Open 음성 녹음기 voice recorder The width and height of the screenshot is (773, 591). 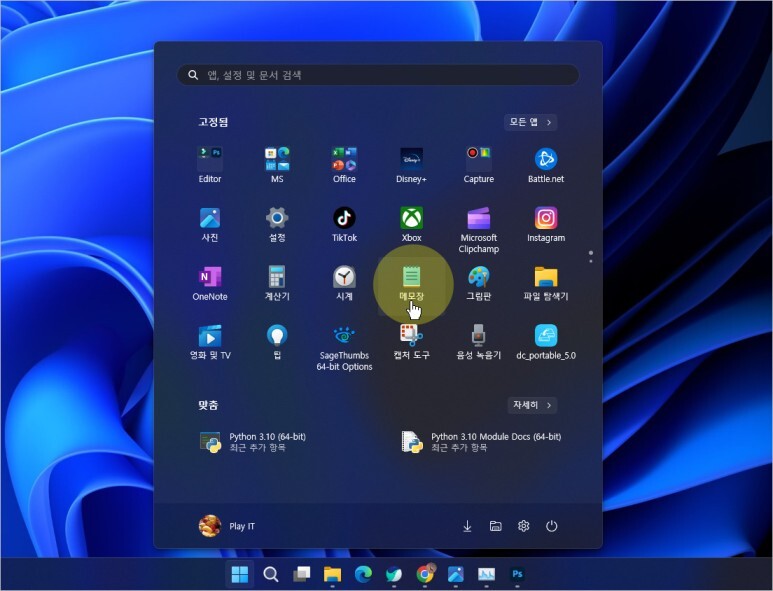tap(479, 342)
